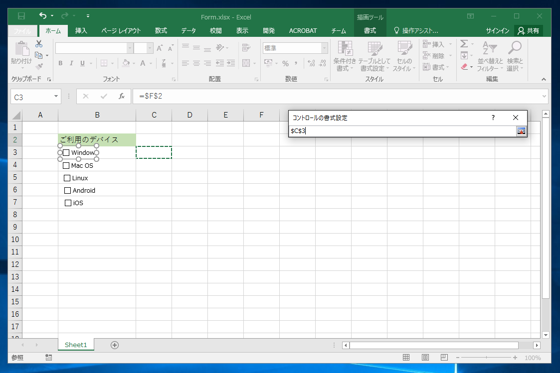Toggle Underline formatting
560x373 pixels.
pos(82,63)
